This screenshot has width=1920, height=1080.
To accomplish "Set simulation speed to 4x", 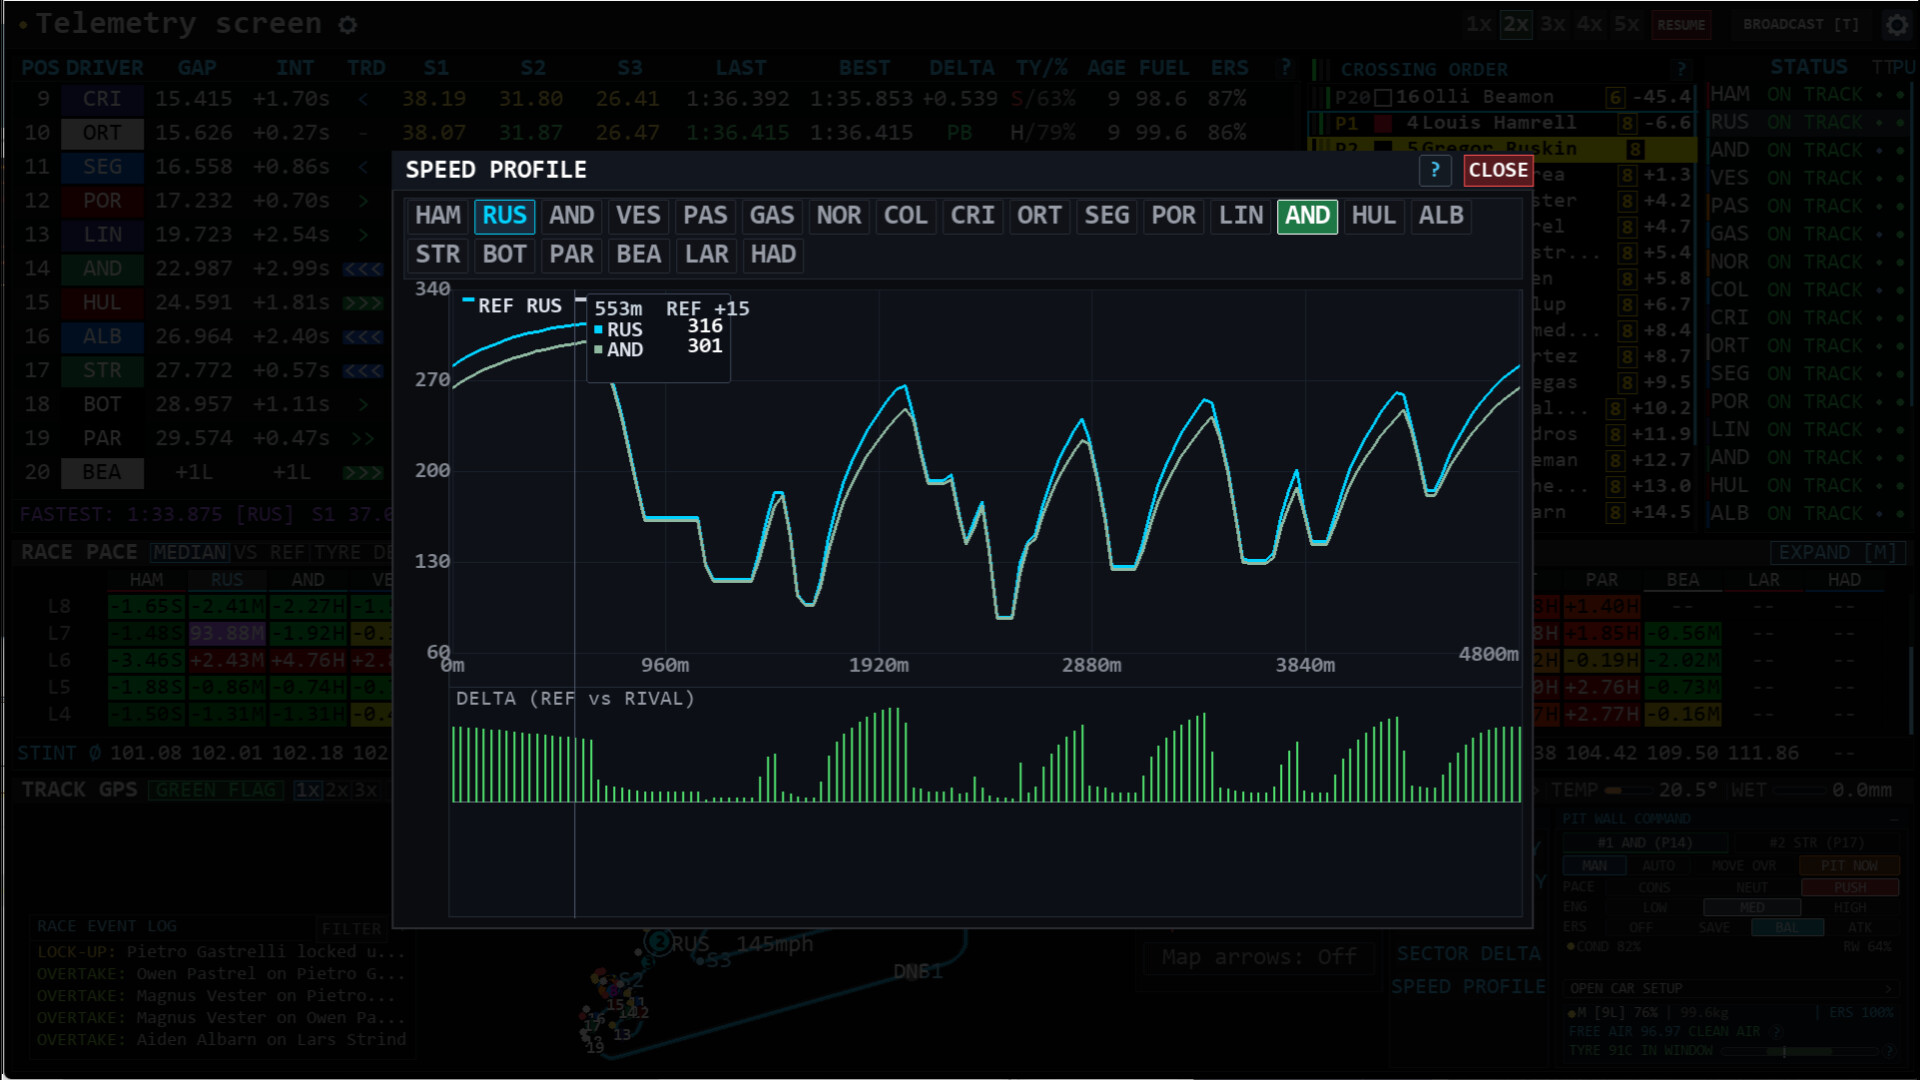I will [1590, 24].
